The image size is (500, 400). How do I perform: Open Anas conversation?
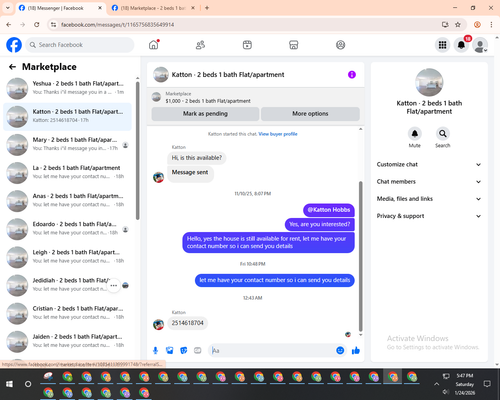click(x=67, y=201)
